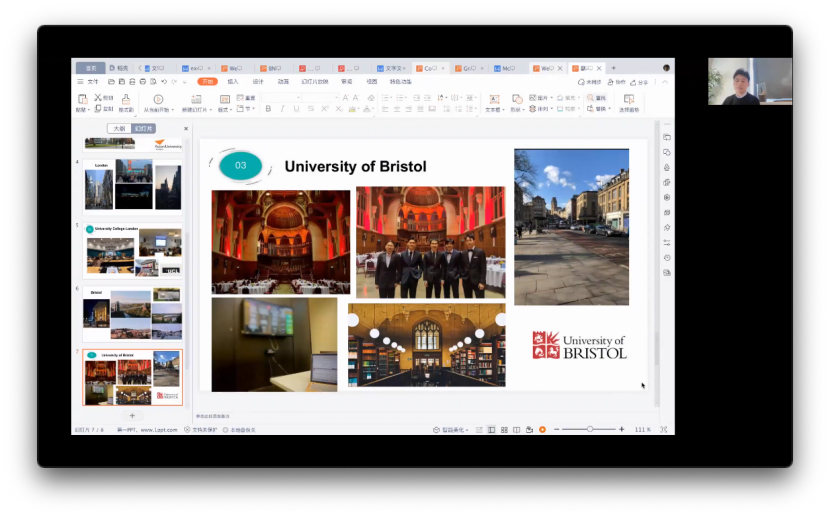Viewport: 830px width, 517px height.
Task: Decrease font size
Action: (x=356, y=97)
